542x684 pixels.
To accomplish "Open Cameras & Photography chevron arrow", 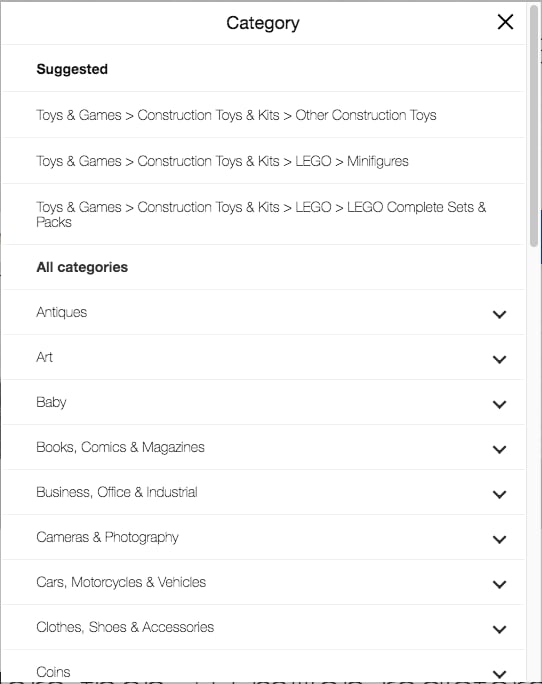I will point(499,539).
